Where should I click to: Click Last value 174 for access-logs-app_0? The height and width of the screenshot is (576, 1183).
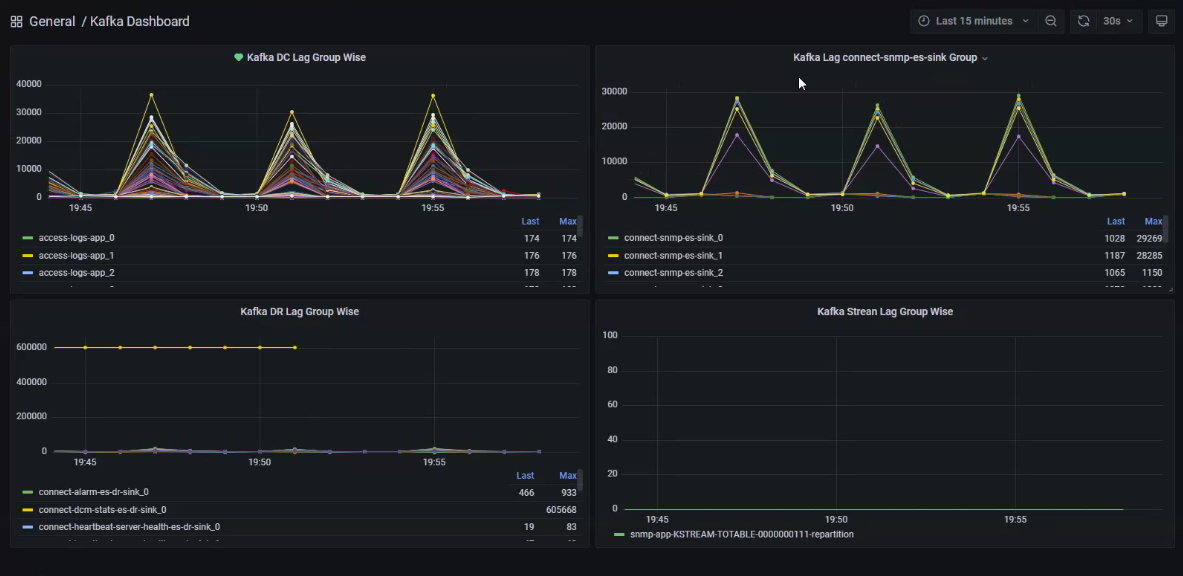[531, 238]
